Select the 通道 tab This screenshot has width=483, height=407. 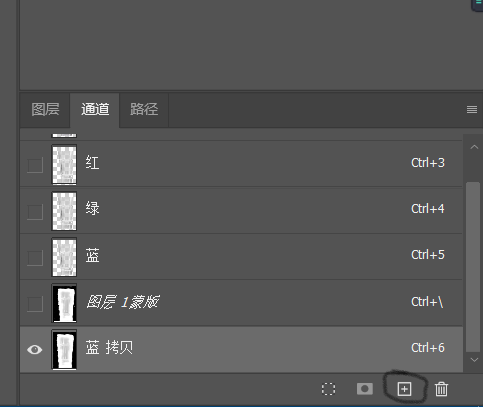(95, 109)
